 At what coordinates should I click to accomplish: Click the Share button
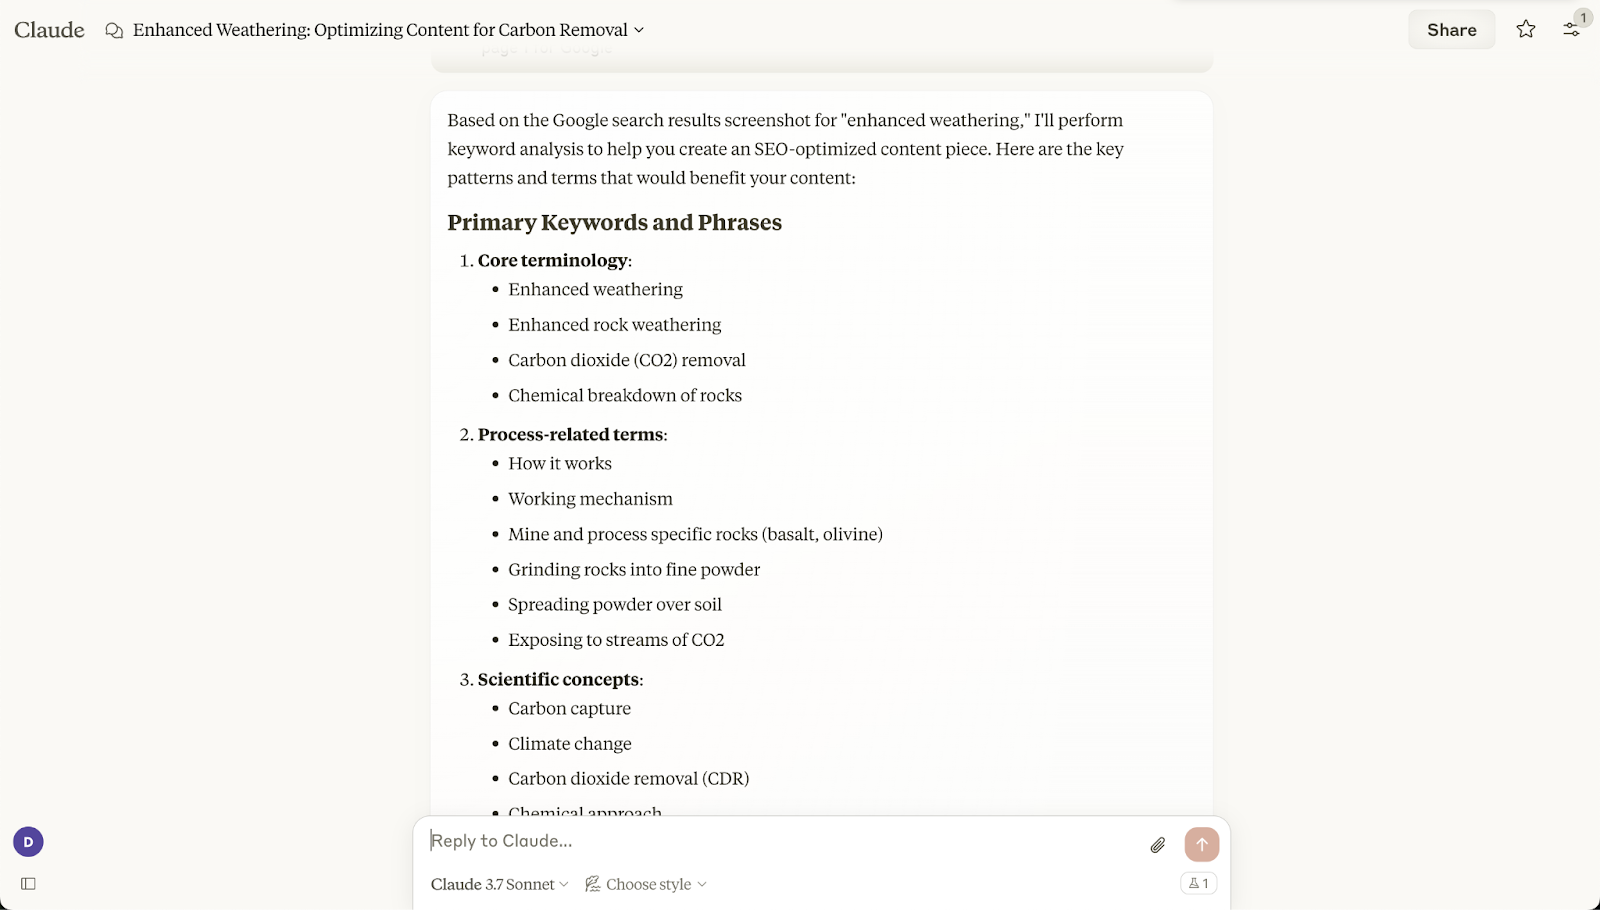[1451, 29]
